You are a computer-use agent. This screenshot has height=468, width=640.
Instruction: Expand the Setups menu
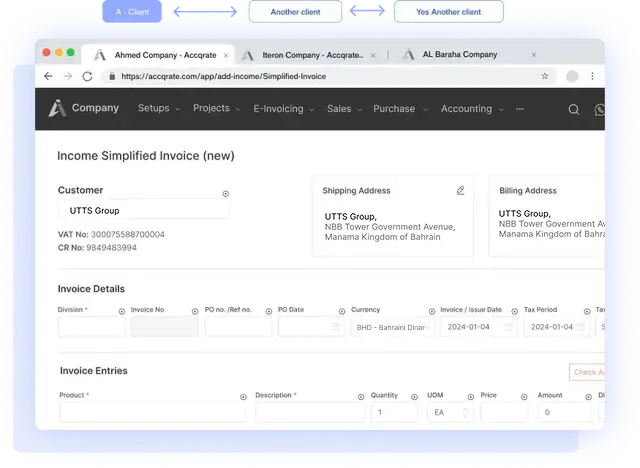click(x=159, y=108)
